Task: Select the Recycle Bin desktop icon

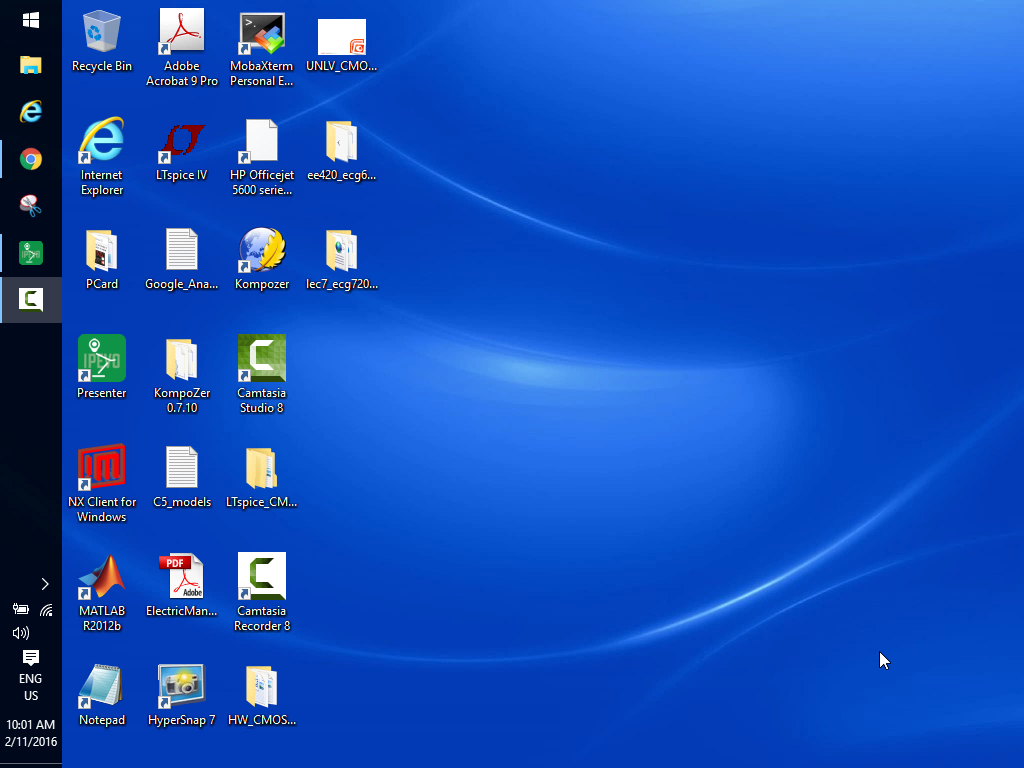Action: [102, 33]
